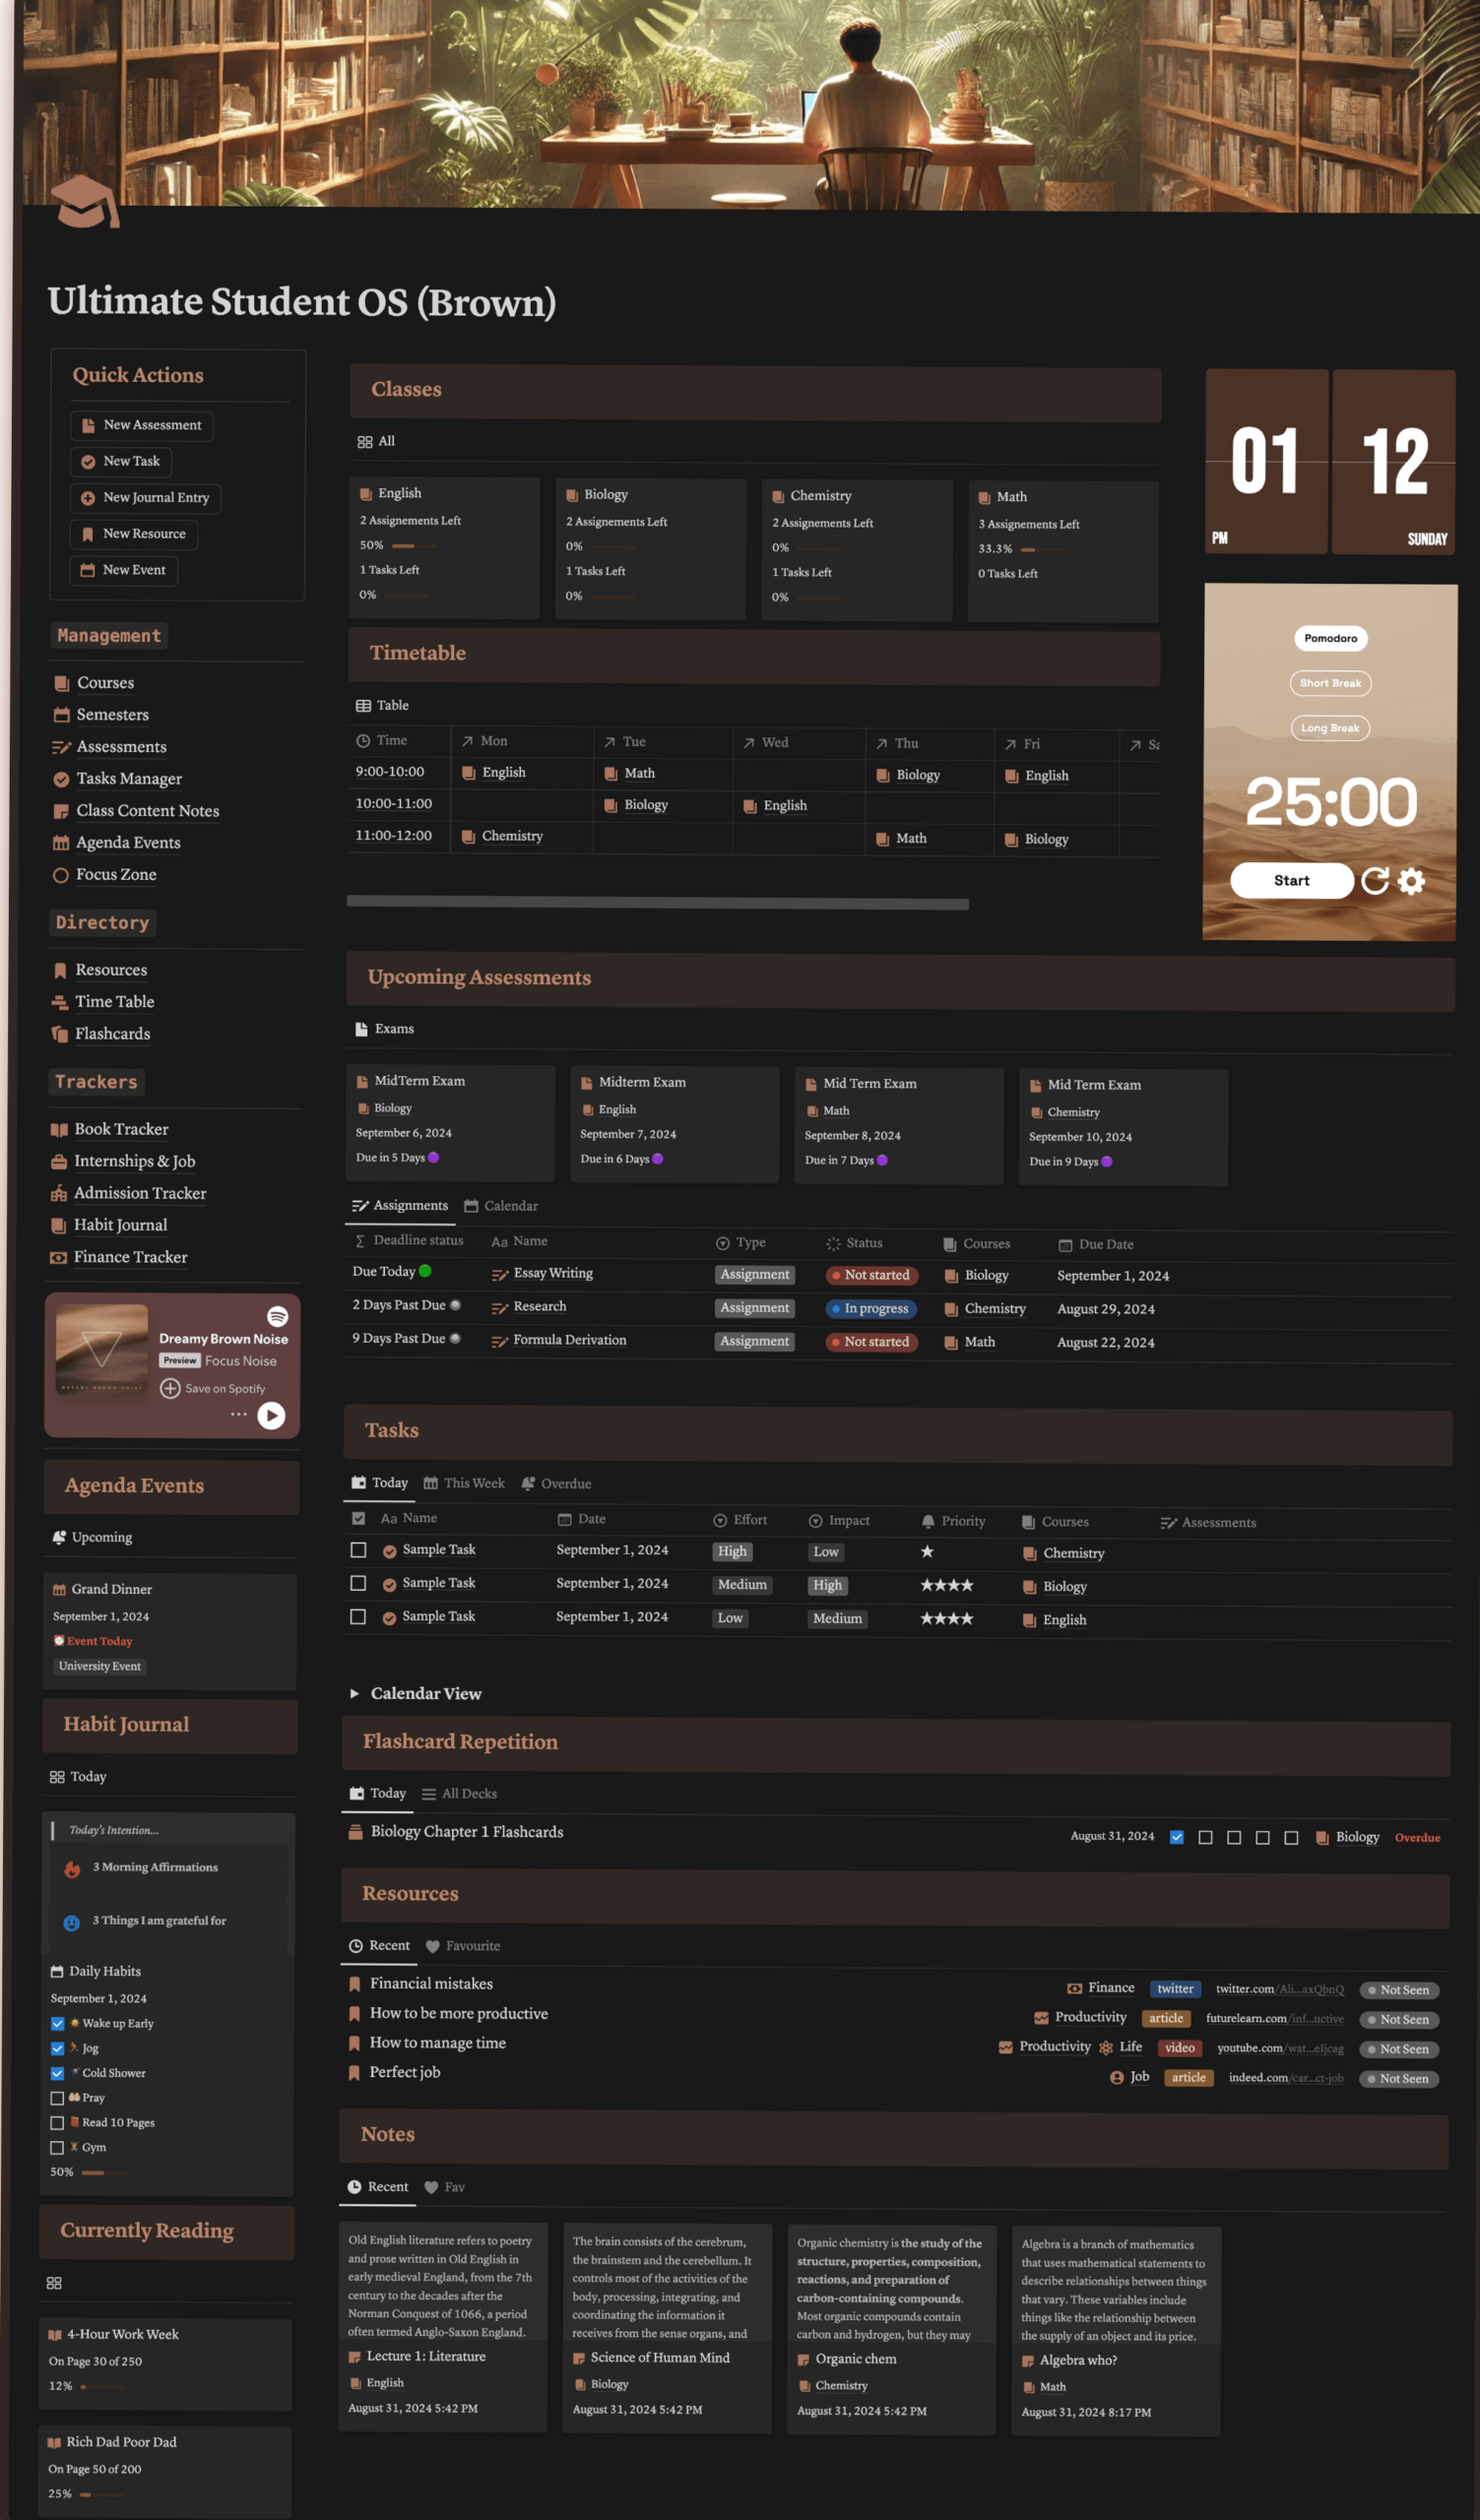This screenshot has width=1480, height=2520.
Task: Check the Gym habit
Action: click(57, 2148)
